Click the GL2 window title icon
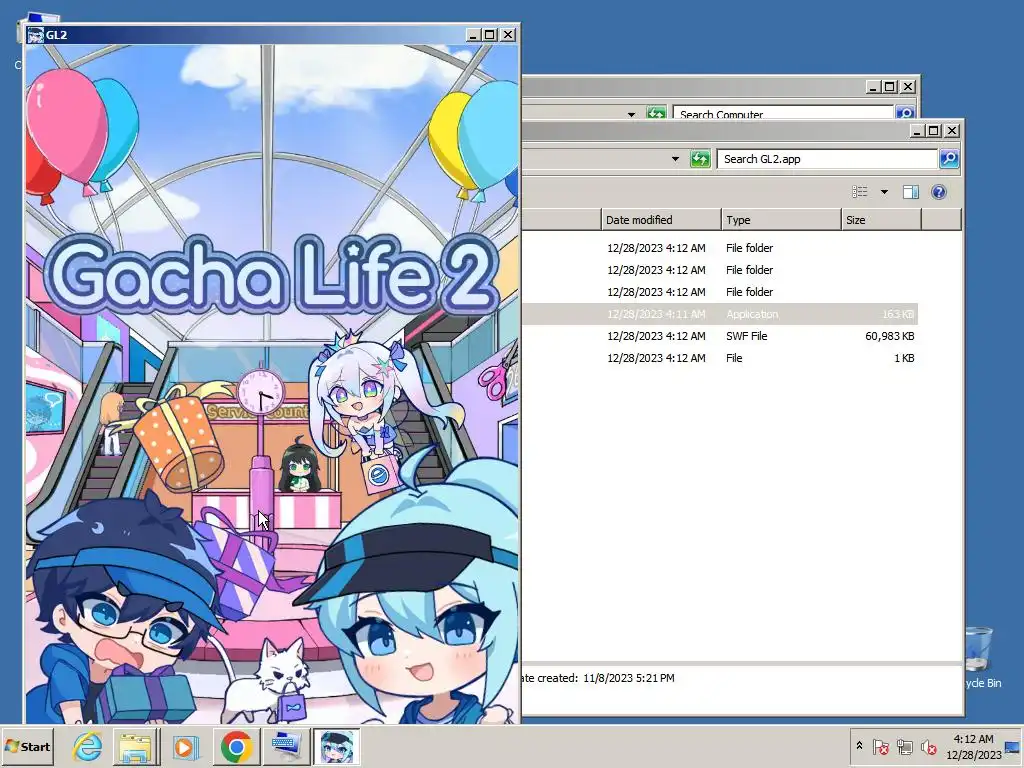The height and width of the screenshot is (768, 1024). (35, 35)
